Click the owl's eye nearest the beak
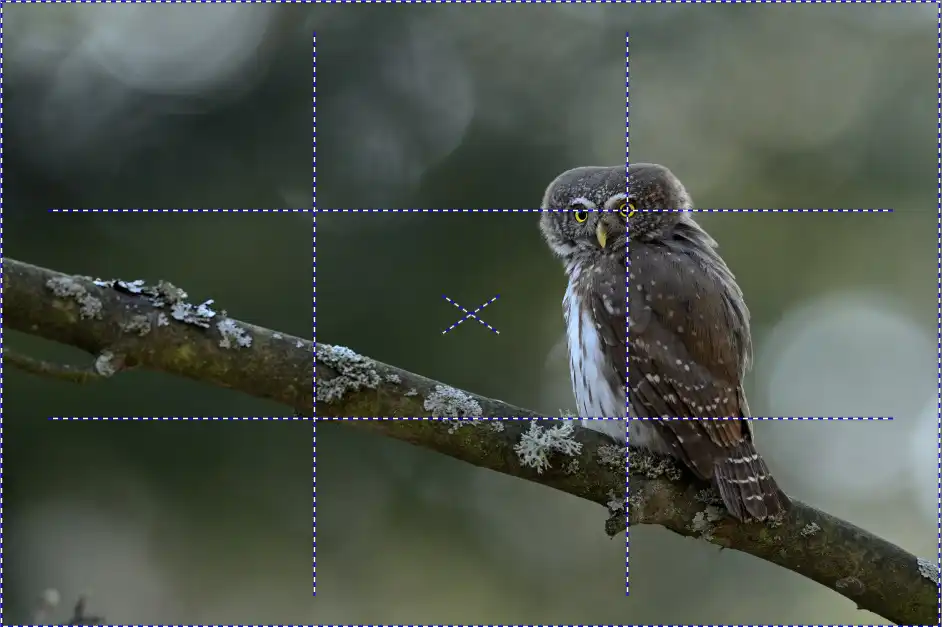 tap(581, 215)
